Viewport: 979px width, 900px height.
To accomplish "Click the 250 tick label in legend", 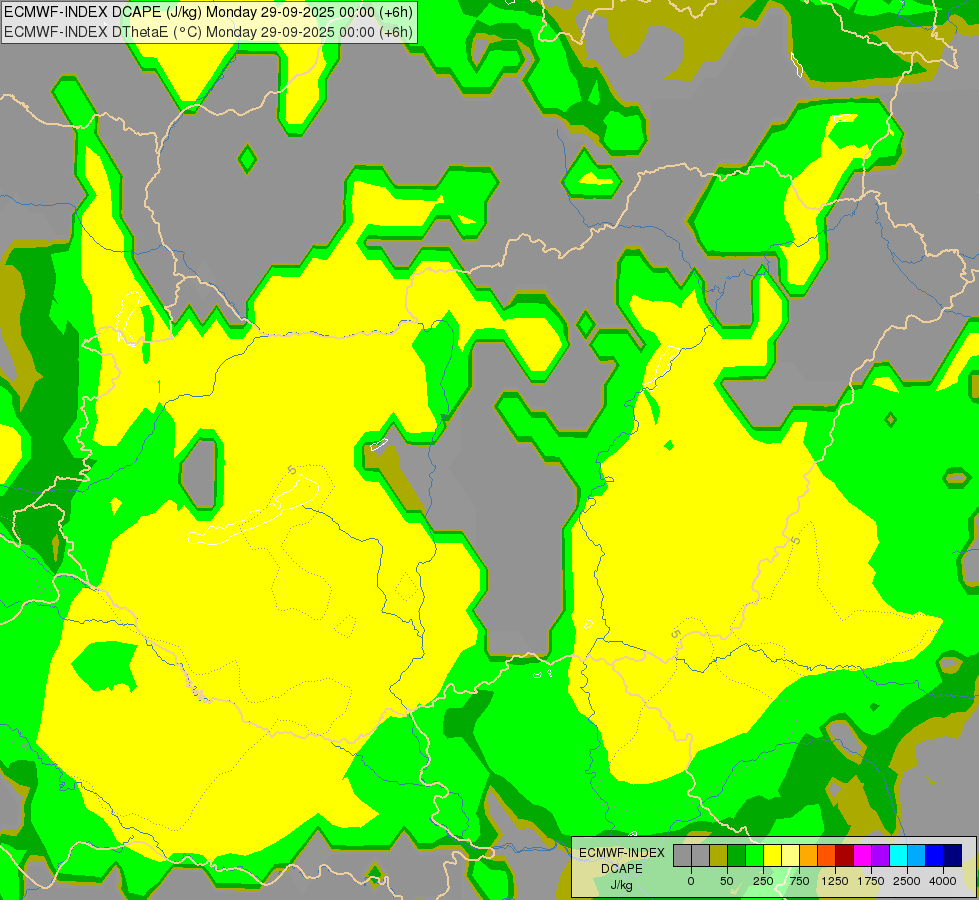I will 762,881.
